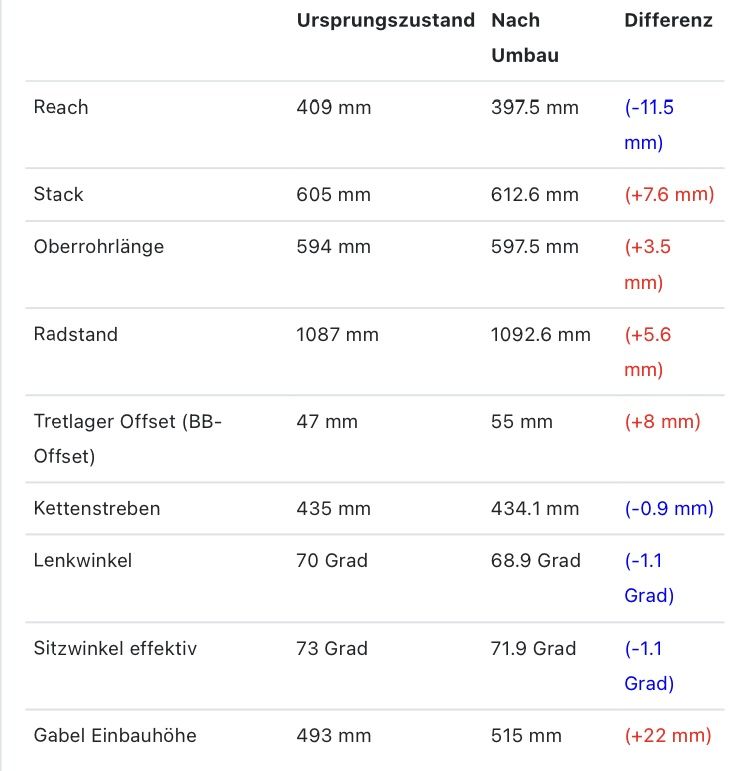Screen dimensions: 748x771
Task: Click the Stack value 612.6 mm
Action: click(535, 194)
